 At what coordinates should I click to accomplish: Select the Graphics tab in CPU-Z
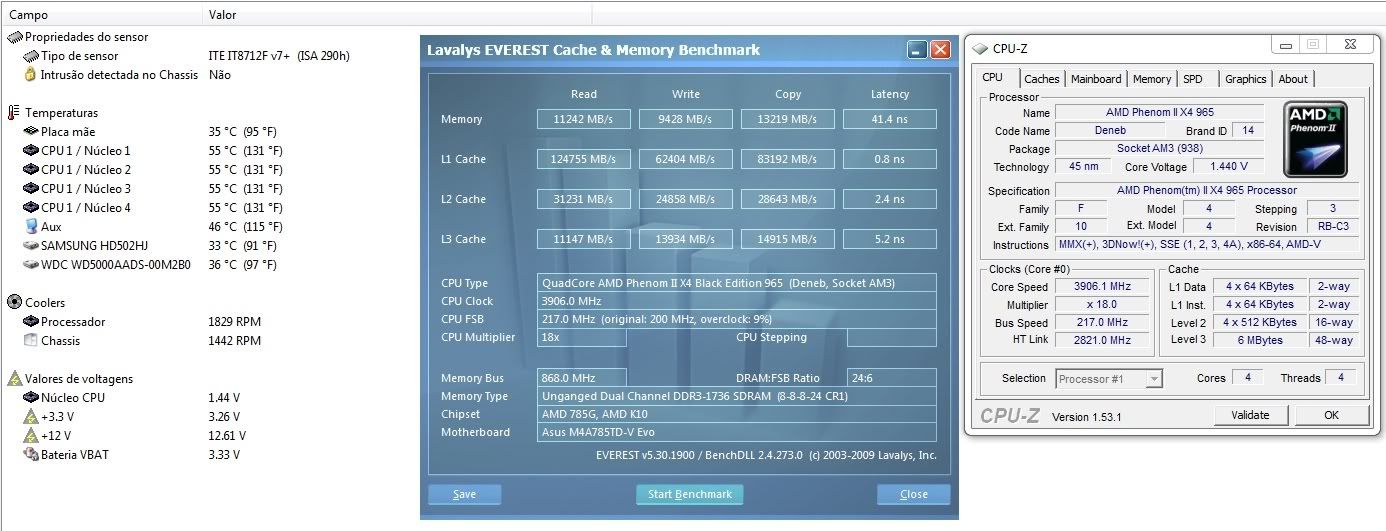point(1246,79)
